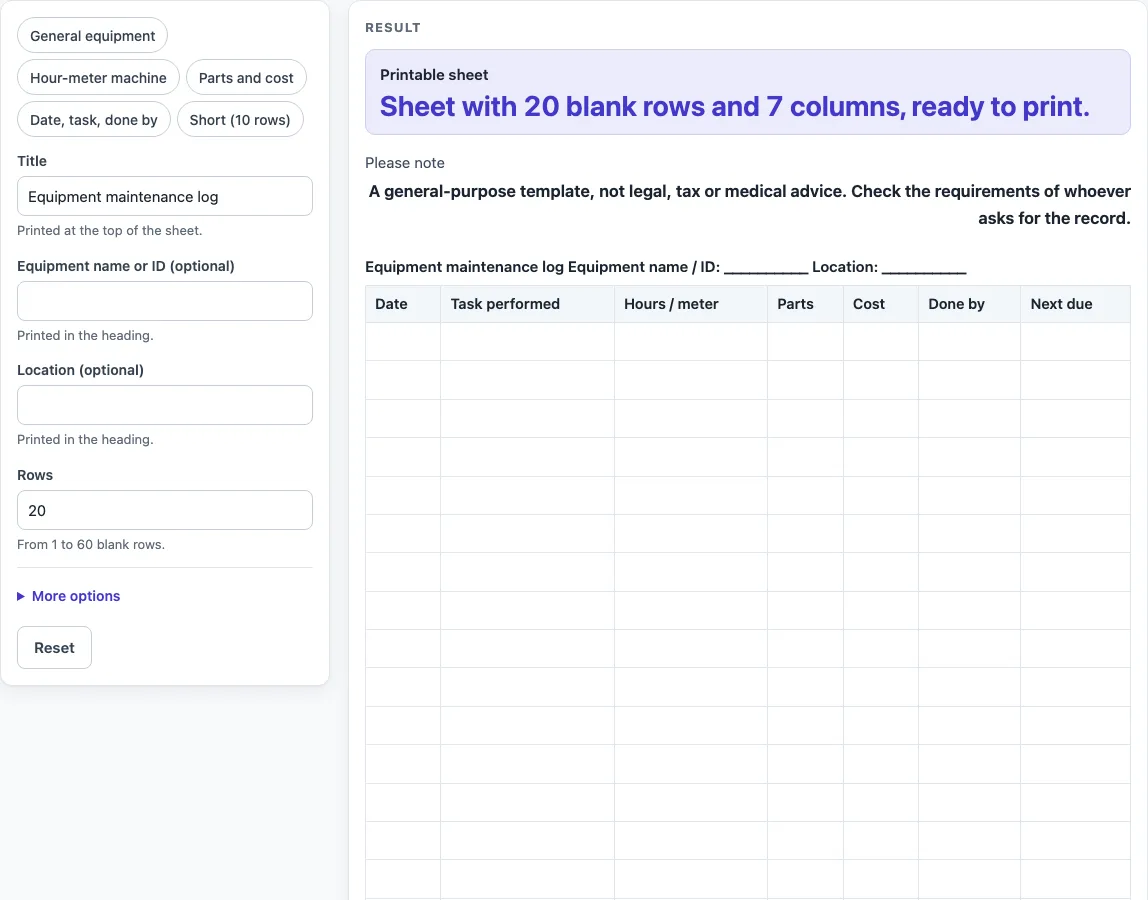
Task: Click the sheet heading 'Equipment maintenance log Equipment name / ID'
Action: coord(666,267)
